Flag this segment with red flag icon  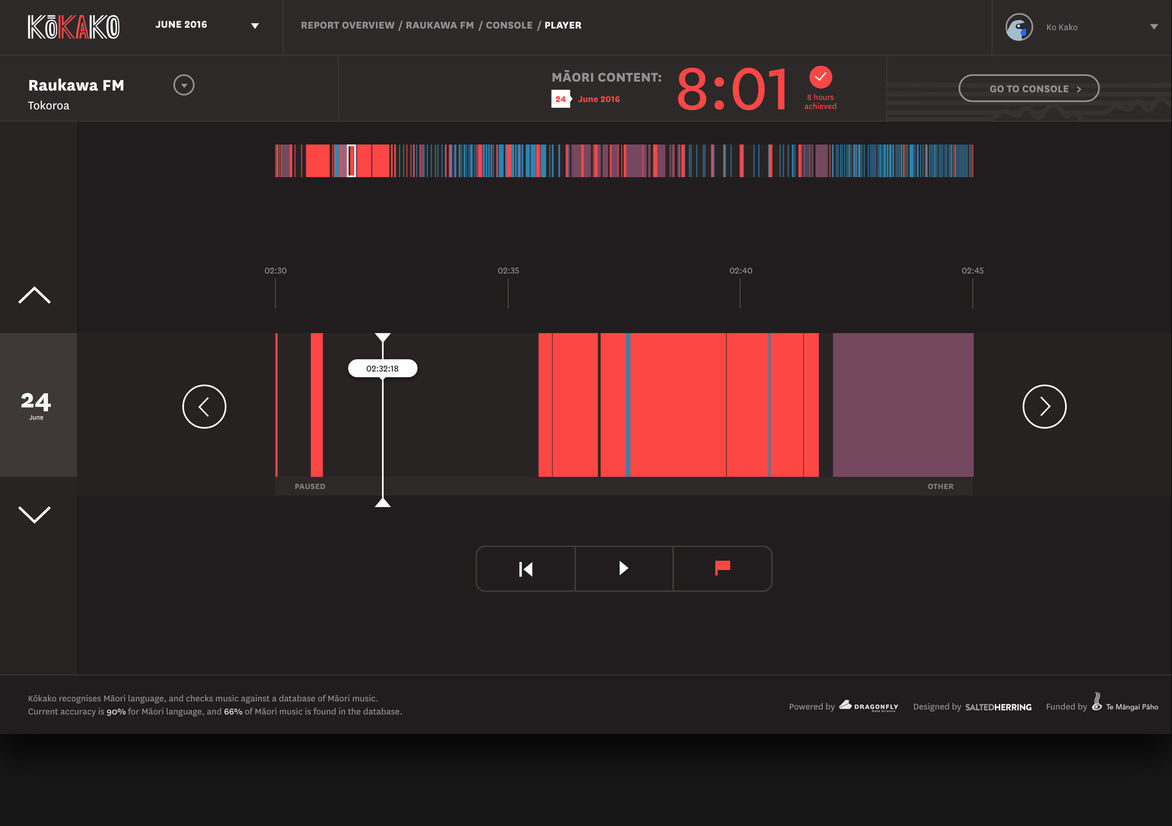coord(722,569)
